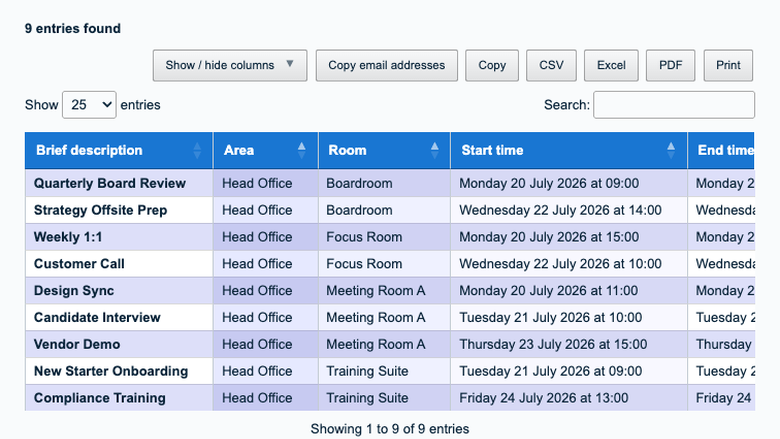Click the Copy email addresses button
Screen dimensions: 780x439
click(x=387, y=65)
